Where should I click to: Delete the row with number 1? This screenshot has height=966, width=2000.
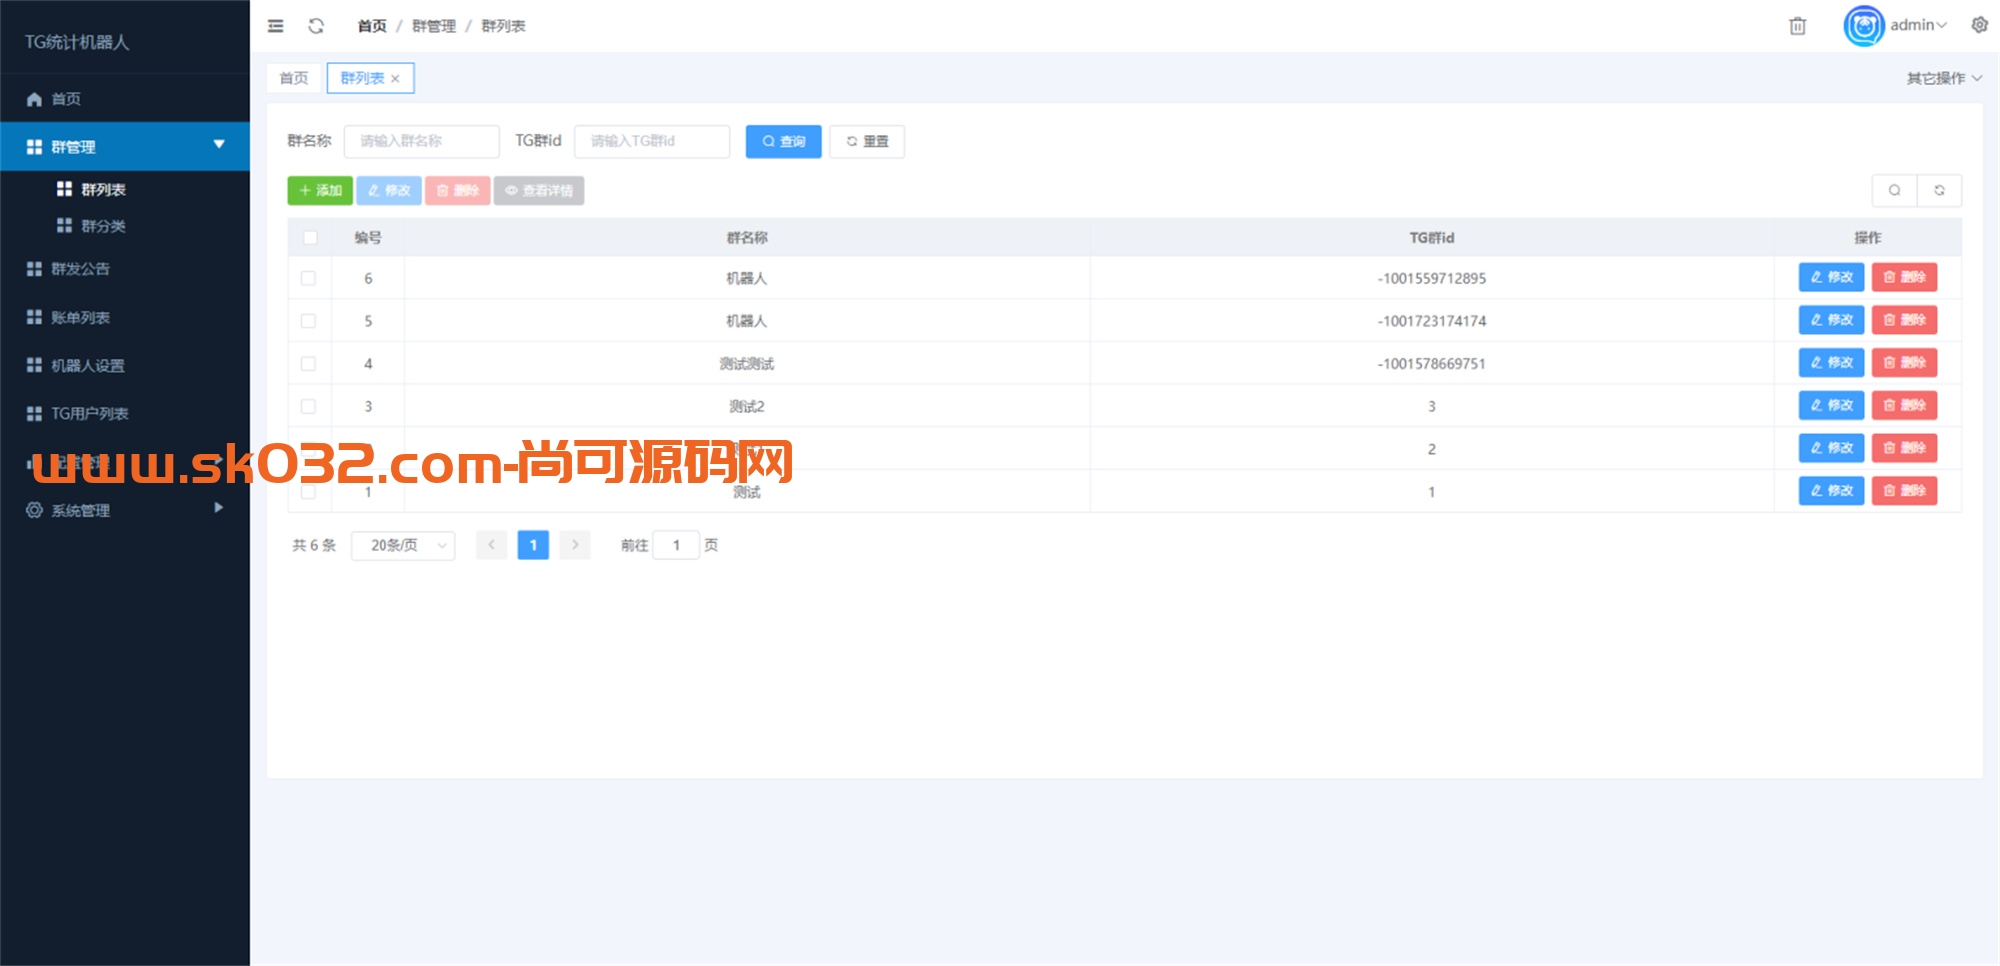point(1904,491)
